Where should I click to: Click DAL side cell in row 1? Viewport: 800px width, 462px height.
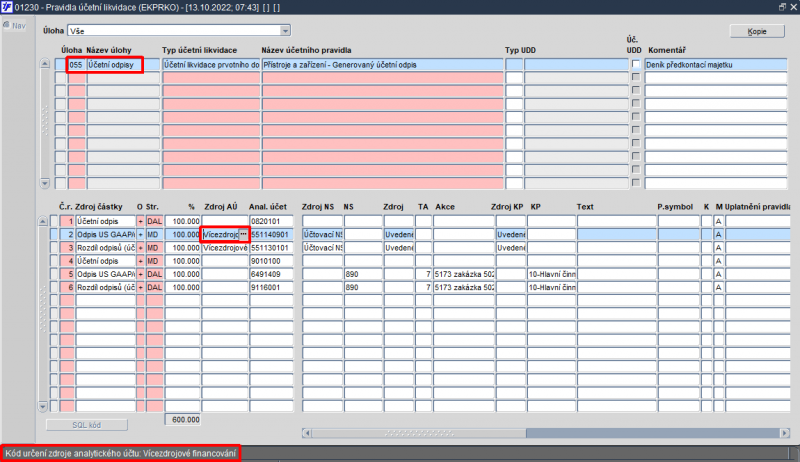pyautogui.click(x=154, y=221)
